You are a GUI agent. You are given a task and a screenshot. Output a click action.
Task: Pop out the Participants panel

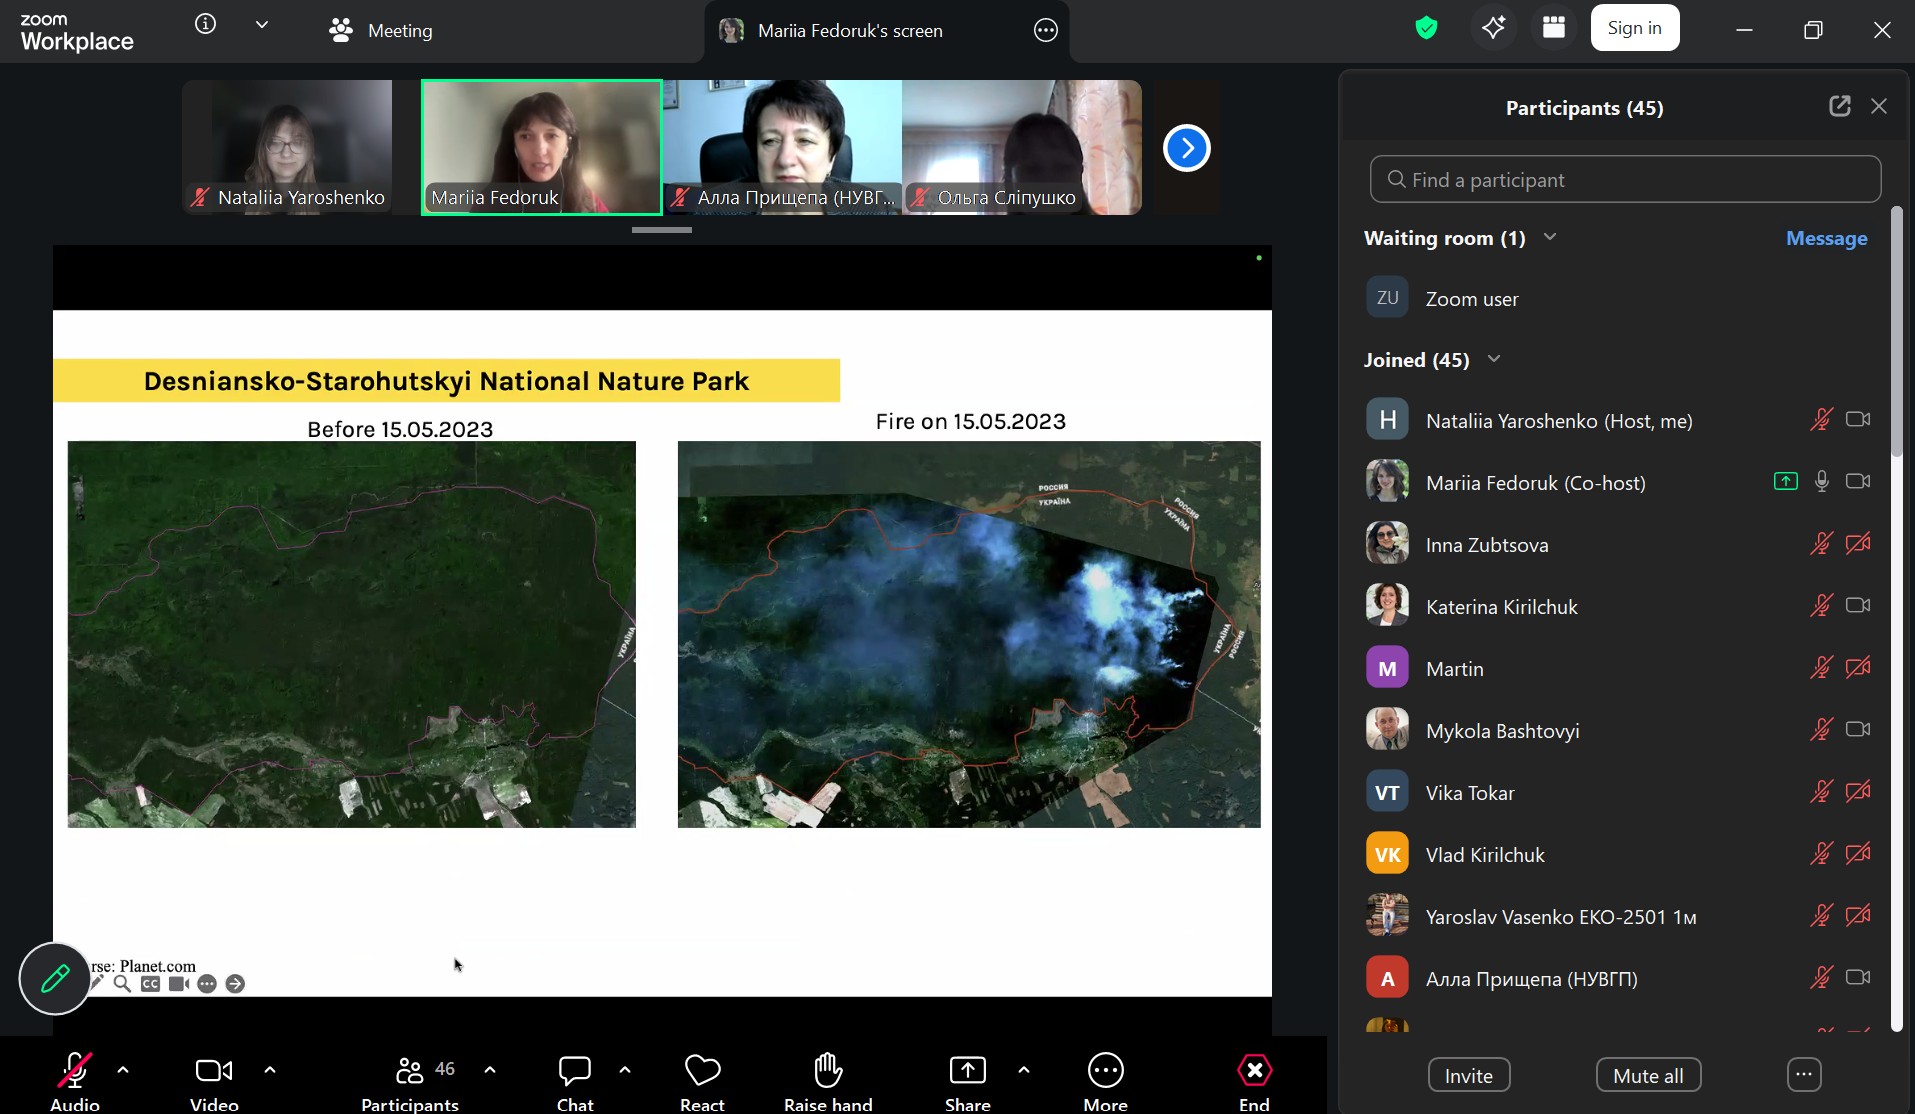[1839, 107]
